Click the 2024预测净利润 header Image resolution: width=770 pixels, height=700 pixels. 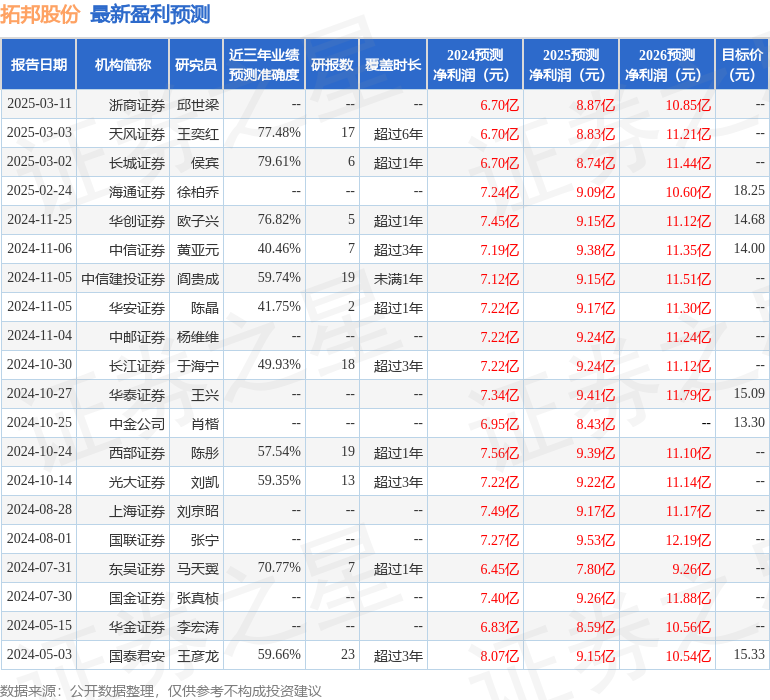click(475, 64)
